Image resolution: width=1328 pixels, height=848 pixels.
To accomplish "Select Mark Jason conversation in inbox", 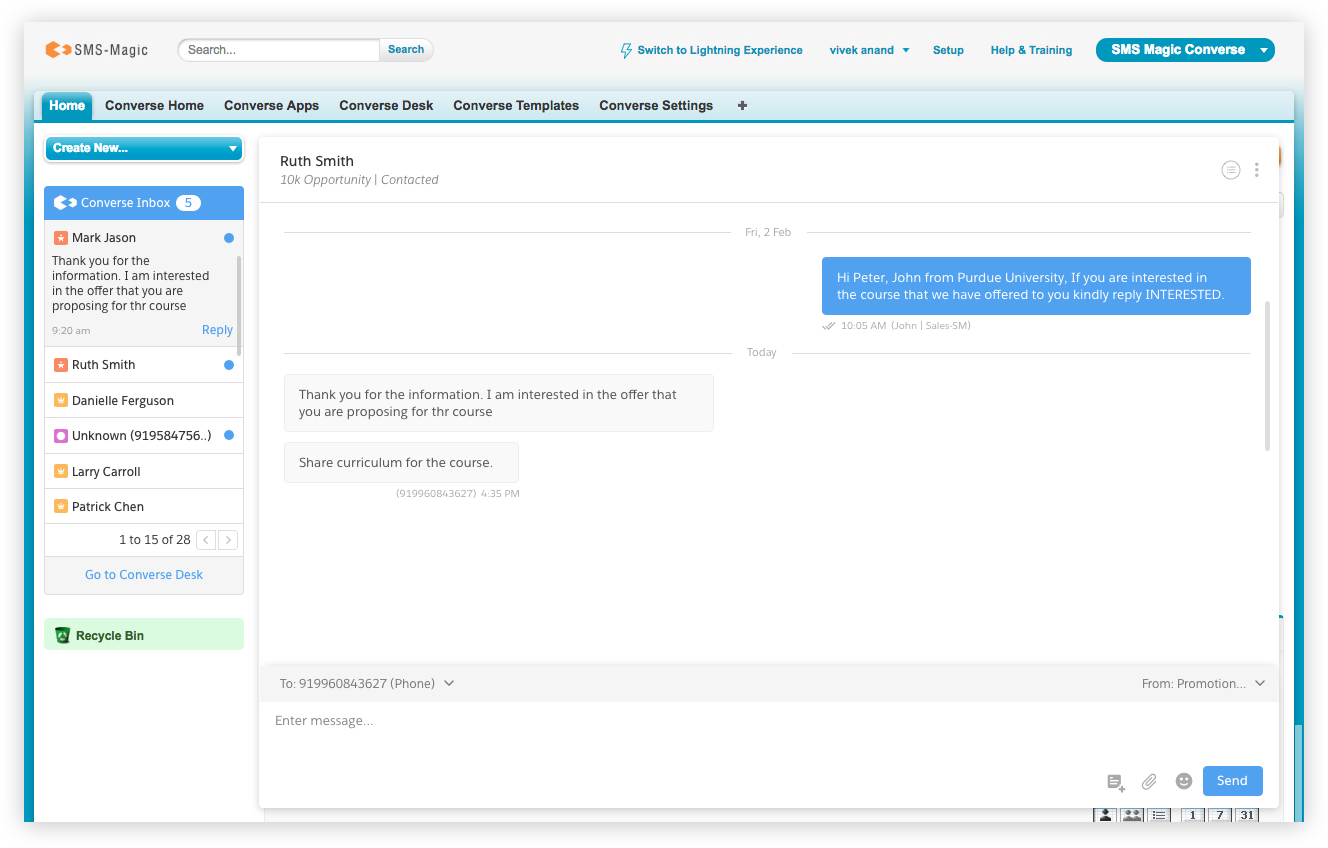I will click(144, 284).
